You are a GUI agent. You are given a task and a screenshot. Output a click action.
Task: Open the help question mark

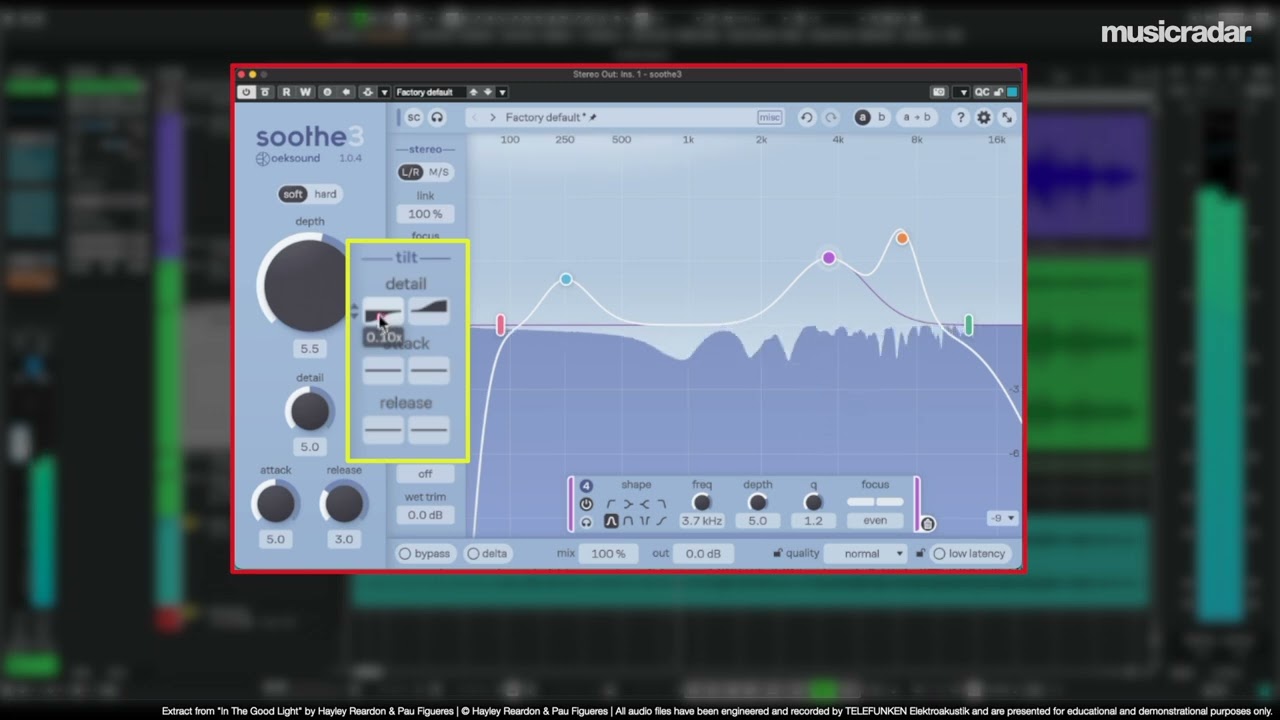pos(961,117)
